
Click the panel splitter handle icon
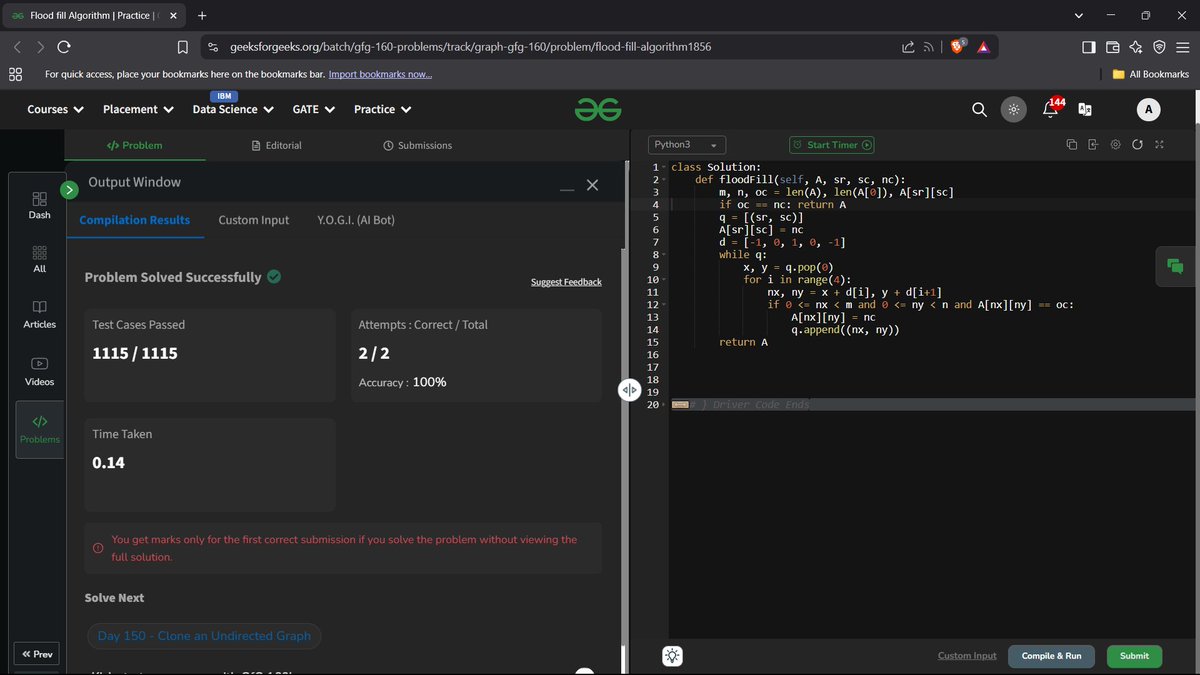coord(629,391)
